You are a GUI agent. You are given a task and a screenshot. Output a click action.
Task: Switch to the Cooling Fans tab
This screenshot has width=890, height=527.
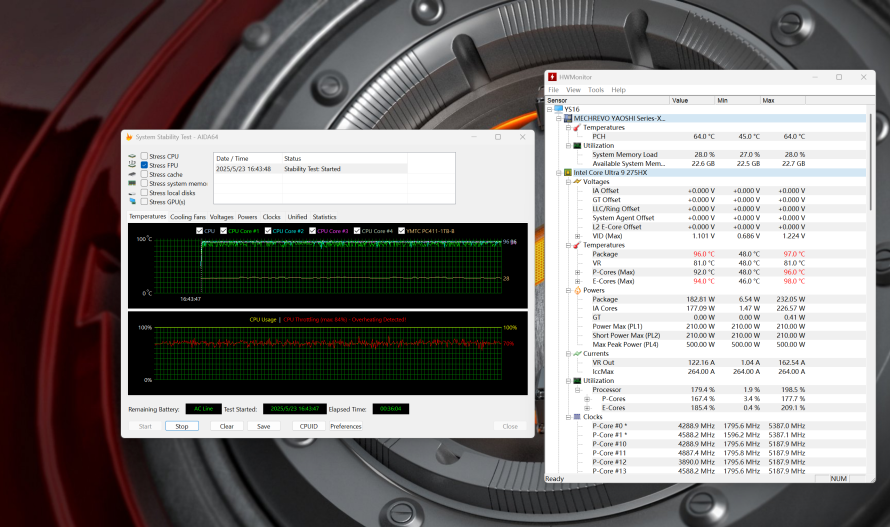pyautogui.click(x=188, y=217)
